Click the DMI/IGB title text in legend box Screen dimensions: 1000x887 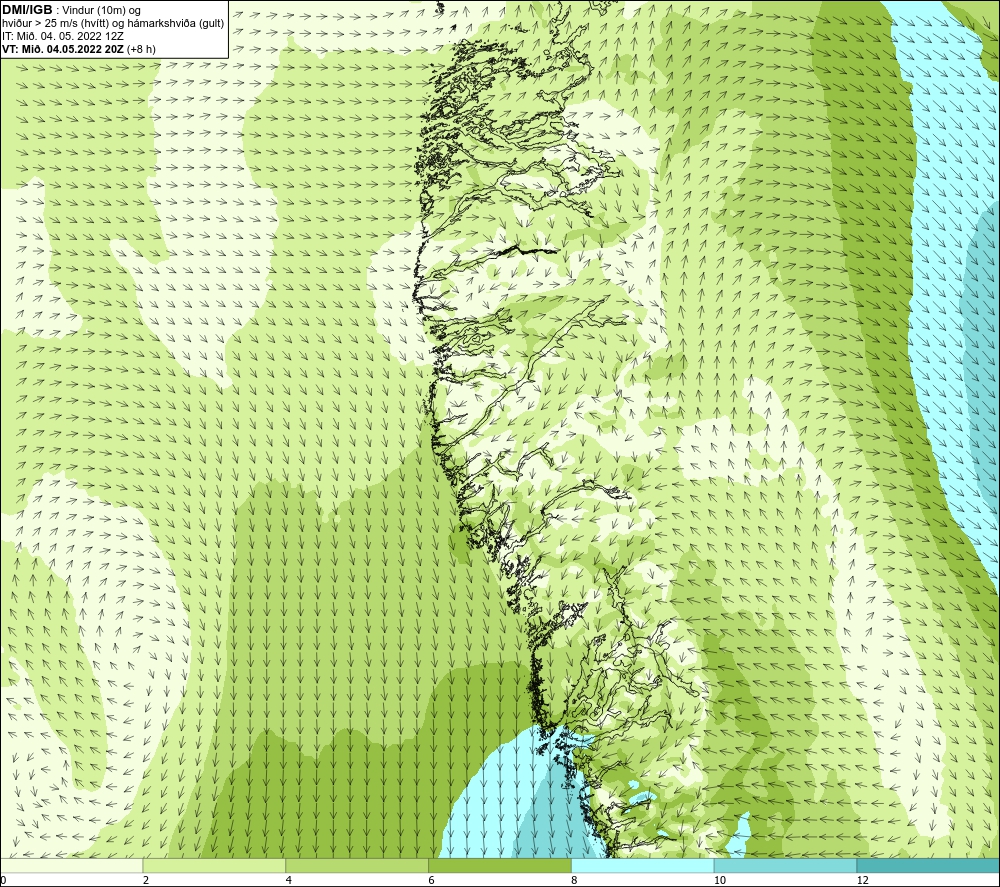[27, 10]
